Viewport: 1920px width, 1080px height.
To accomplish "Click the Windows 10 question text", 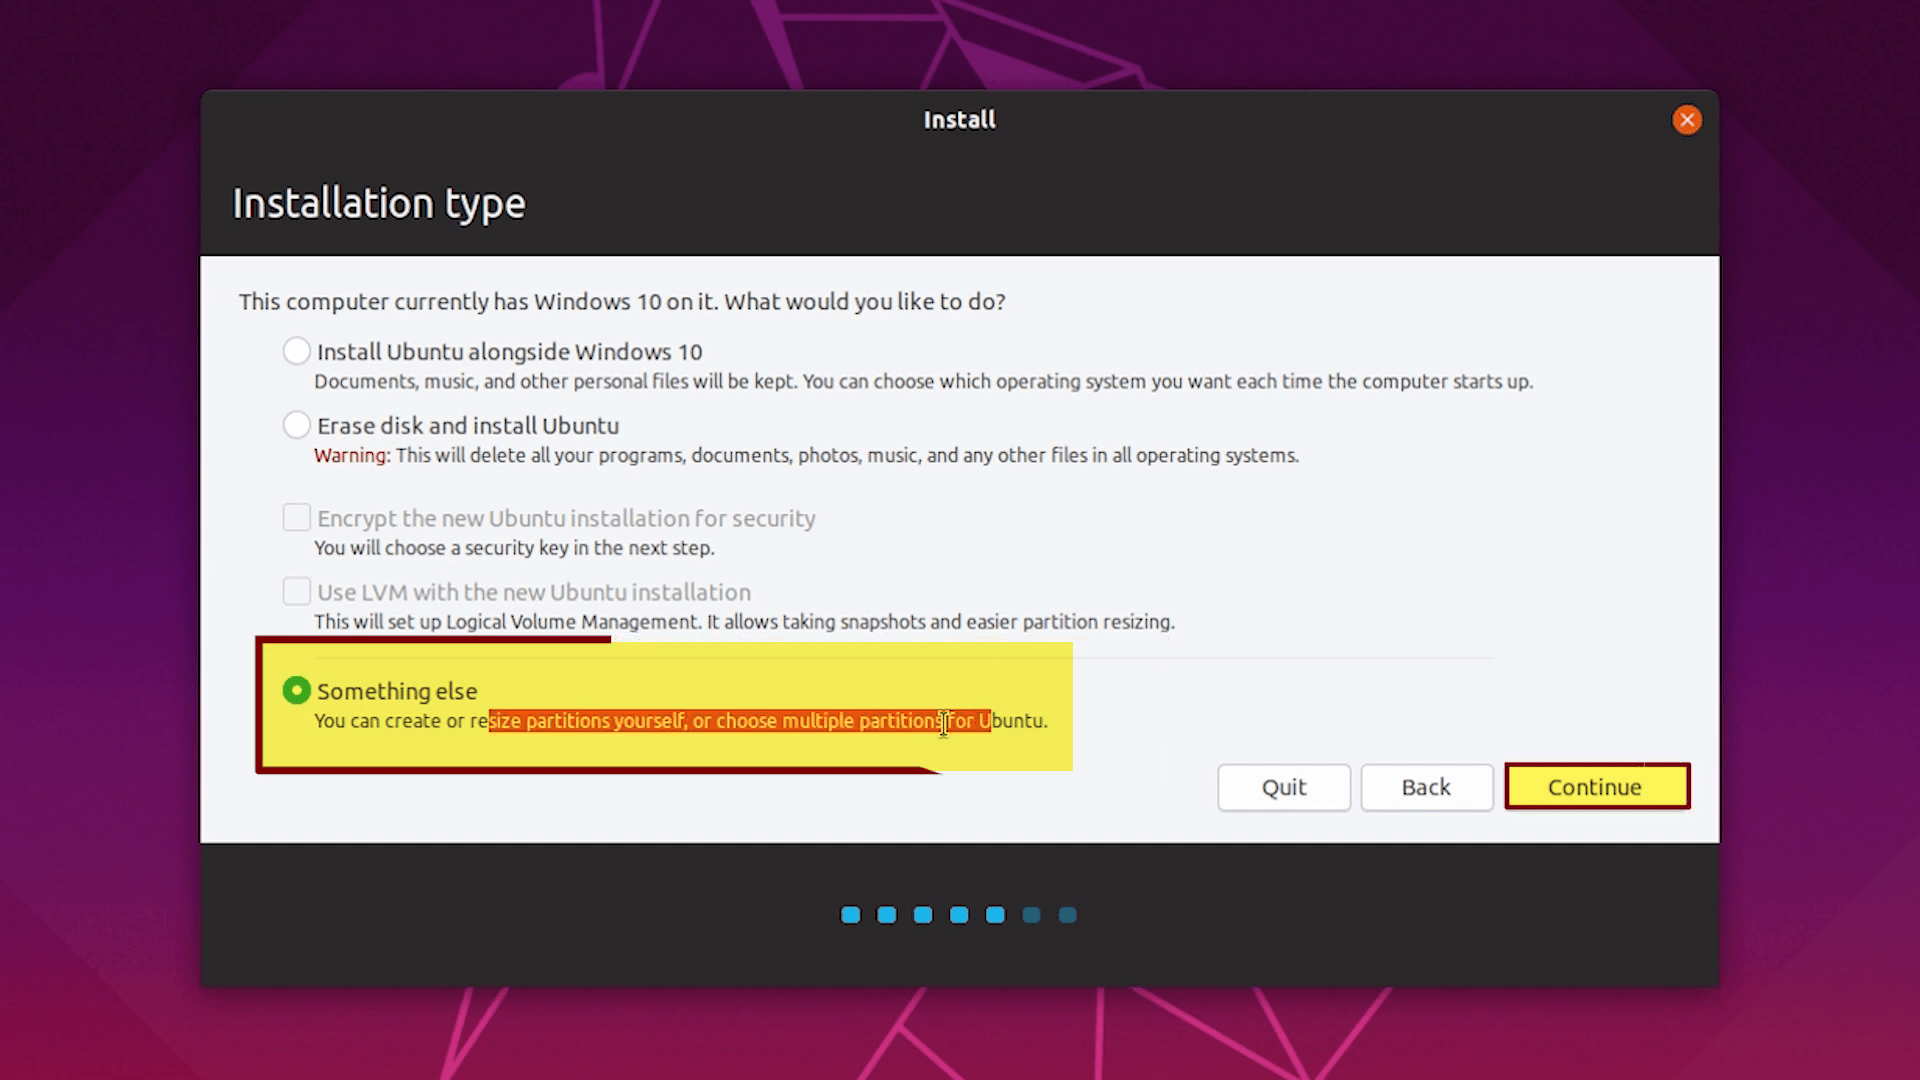I will point(622,302).
